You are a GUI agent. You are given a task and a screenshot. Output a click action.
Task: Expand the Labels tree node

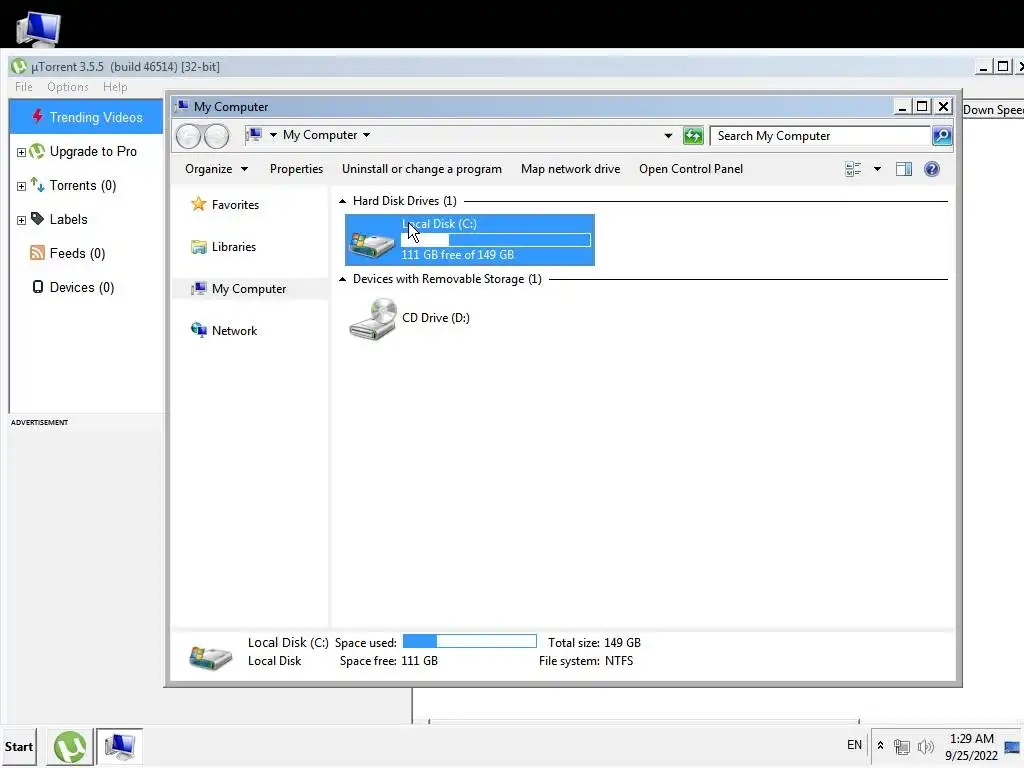coord(21,220)
